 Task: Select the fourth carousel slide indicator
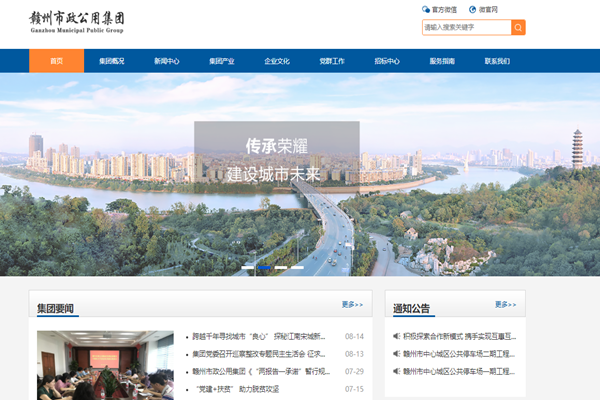[297, 268]
